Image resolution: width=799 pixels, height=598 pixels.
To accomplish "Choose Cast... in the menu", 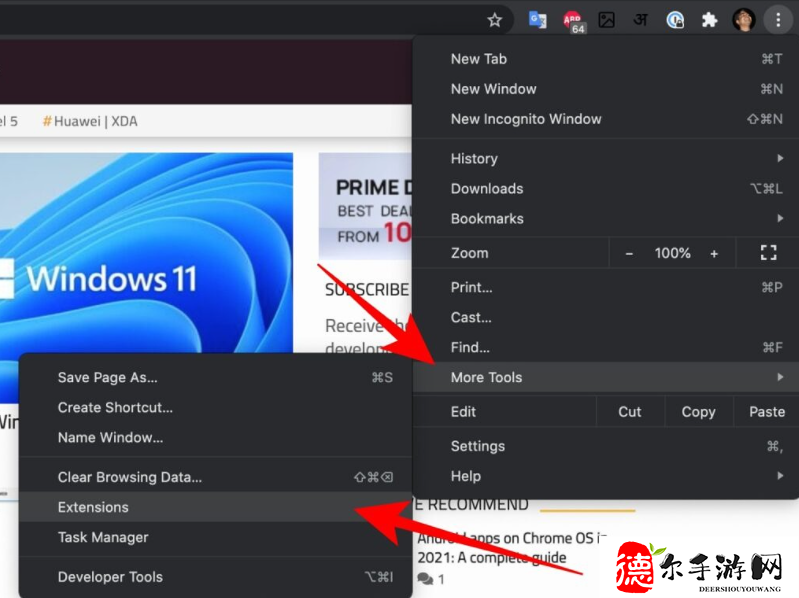I will coord(605,317).
